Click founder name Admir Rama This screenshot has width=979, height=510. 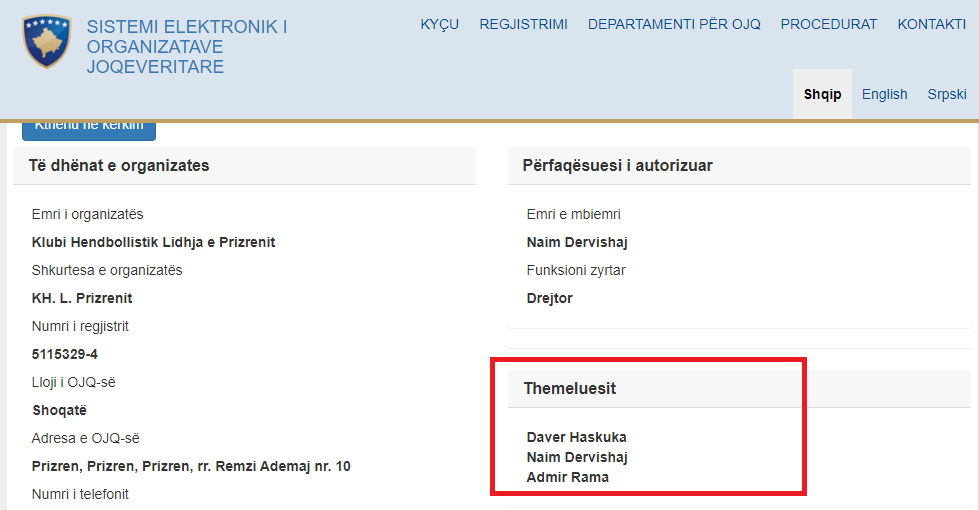[567, 477]
